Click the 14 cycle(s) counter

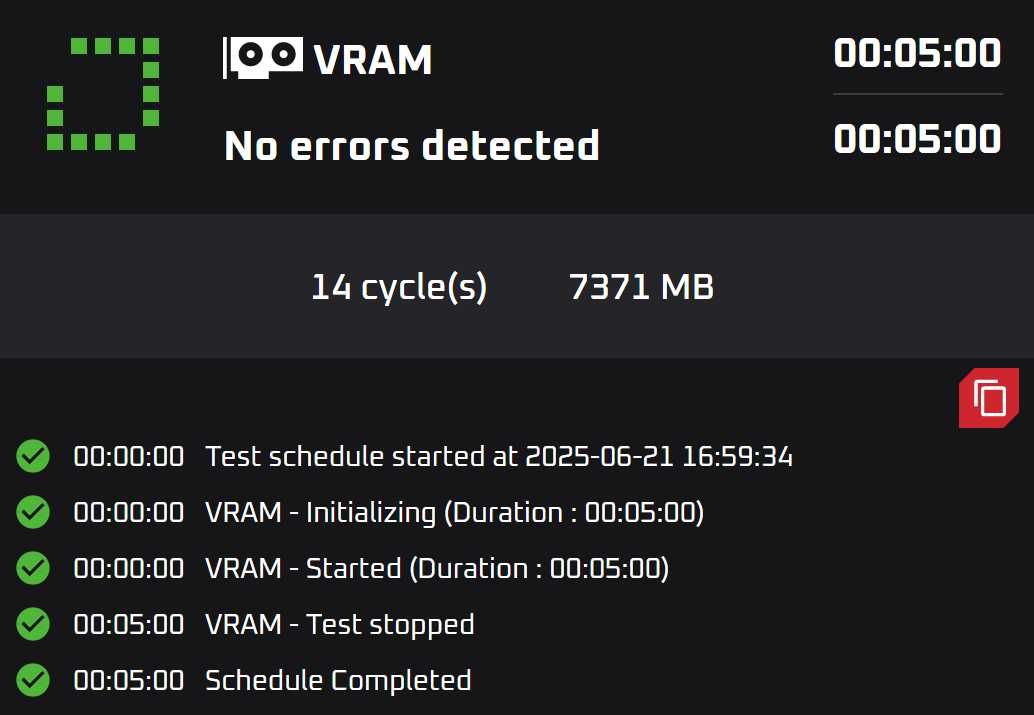[x=399, y=287]
